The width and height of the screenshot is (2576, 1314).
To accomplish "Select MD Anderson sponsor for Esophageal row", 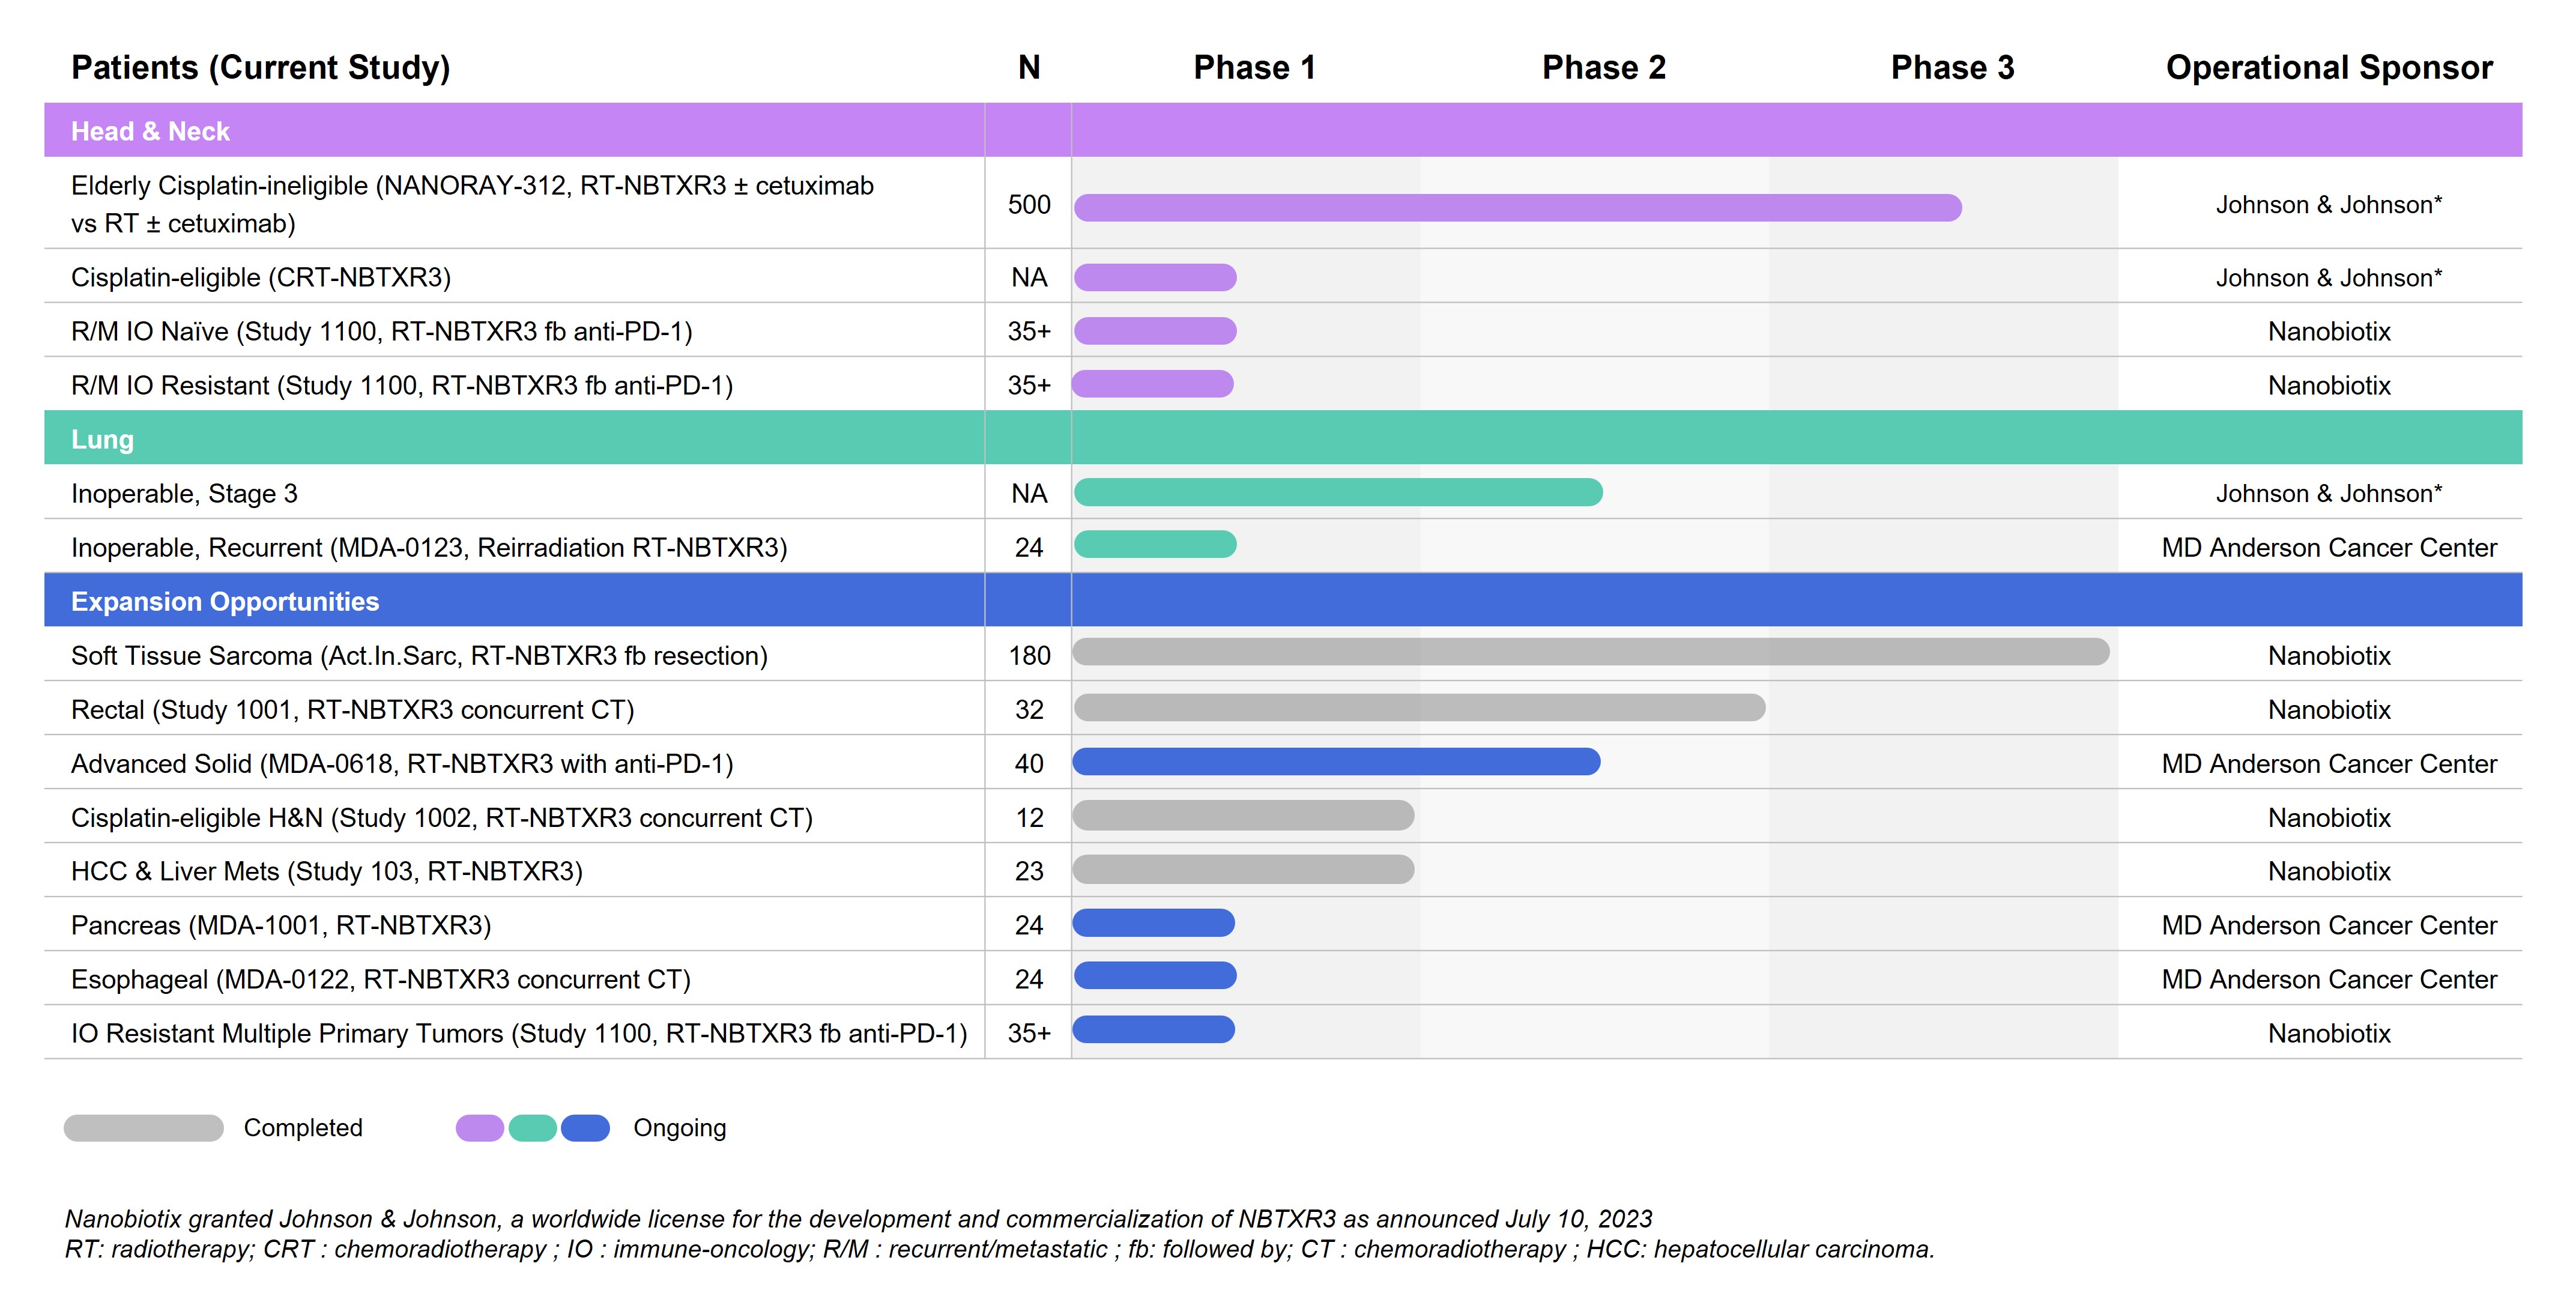I will click(2328, 979).
